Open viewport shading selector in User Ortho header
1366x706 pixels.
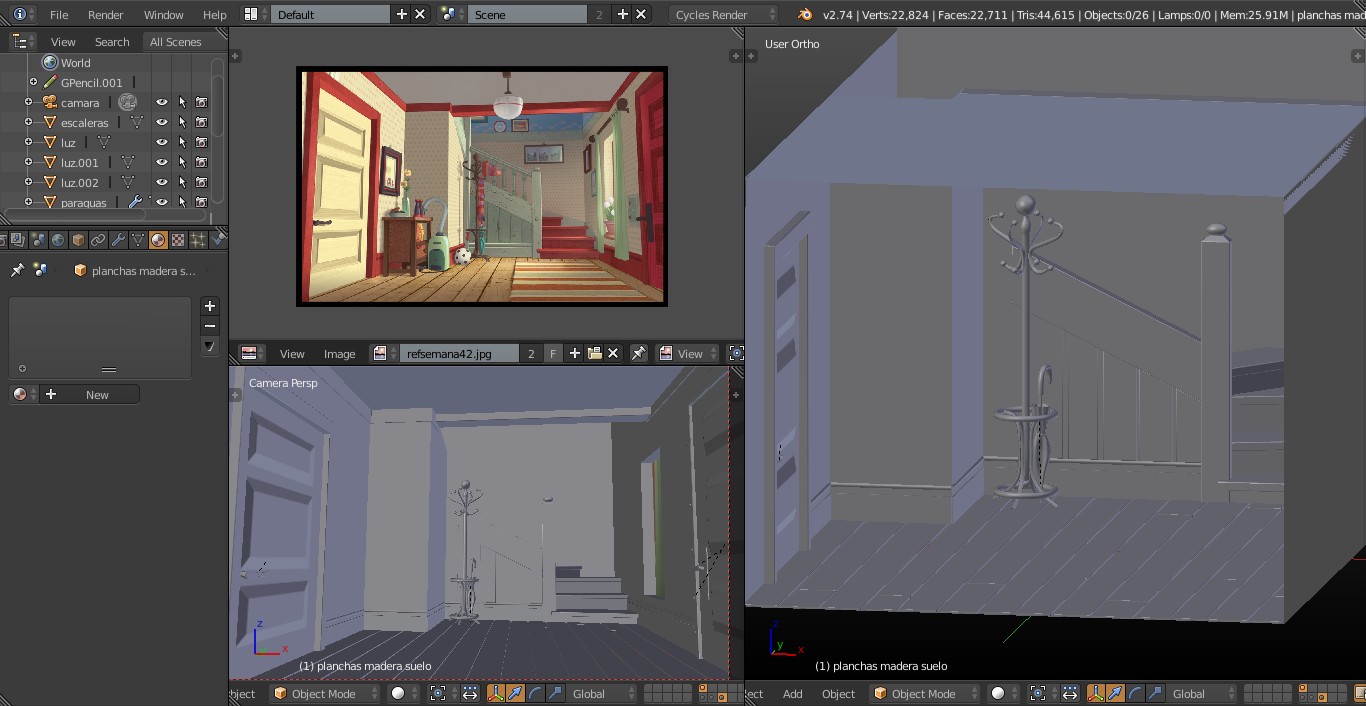(x=1004, y=693)
